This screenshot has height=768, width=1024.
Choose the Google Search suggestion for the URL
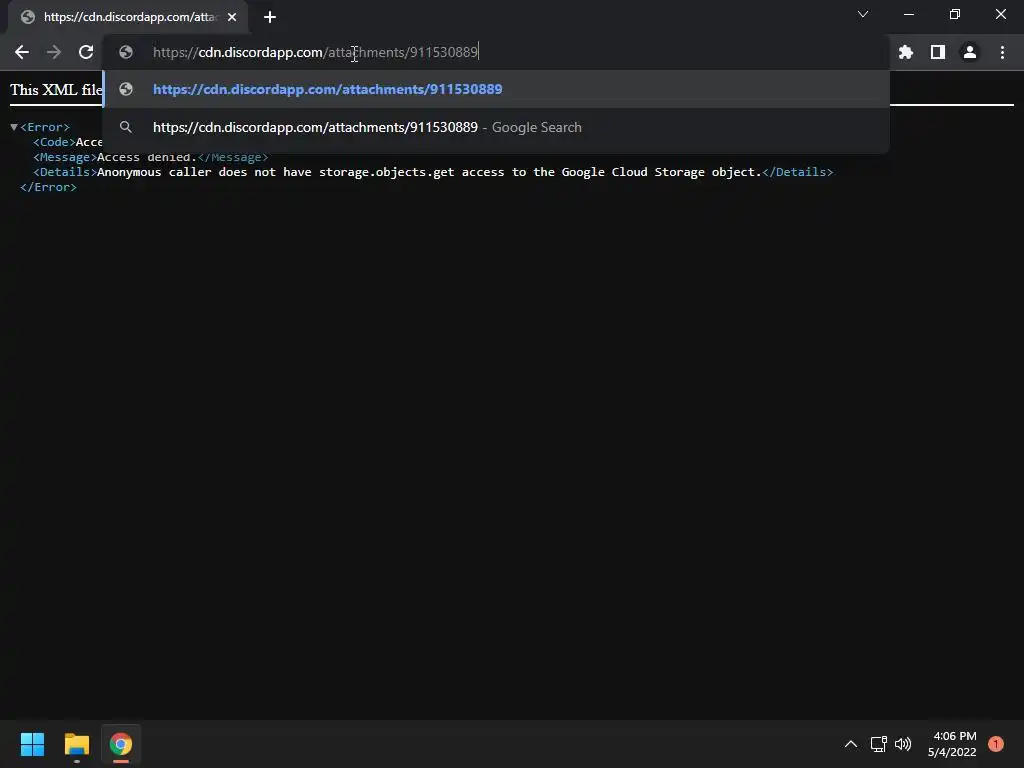(496, 127)
